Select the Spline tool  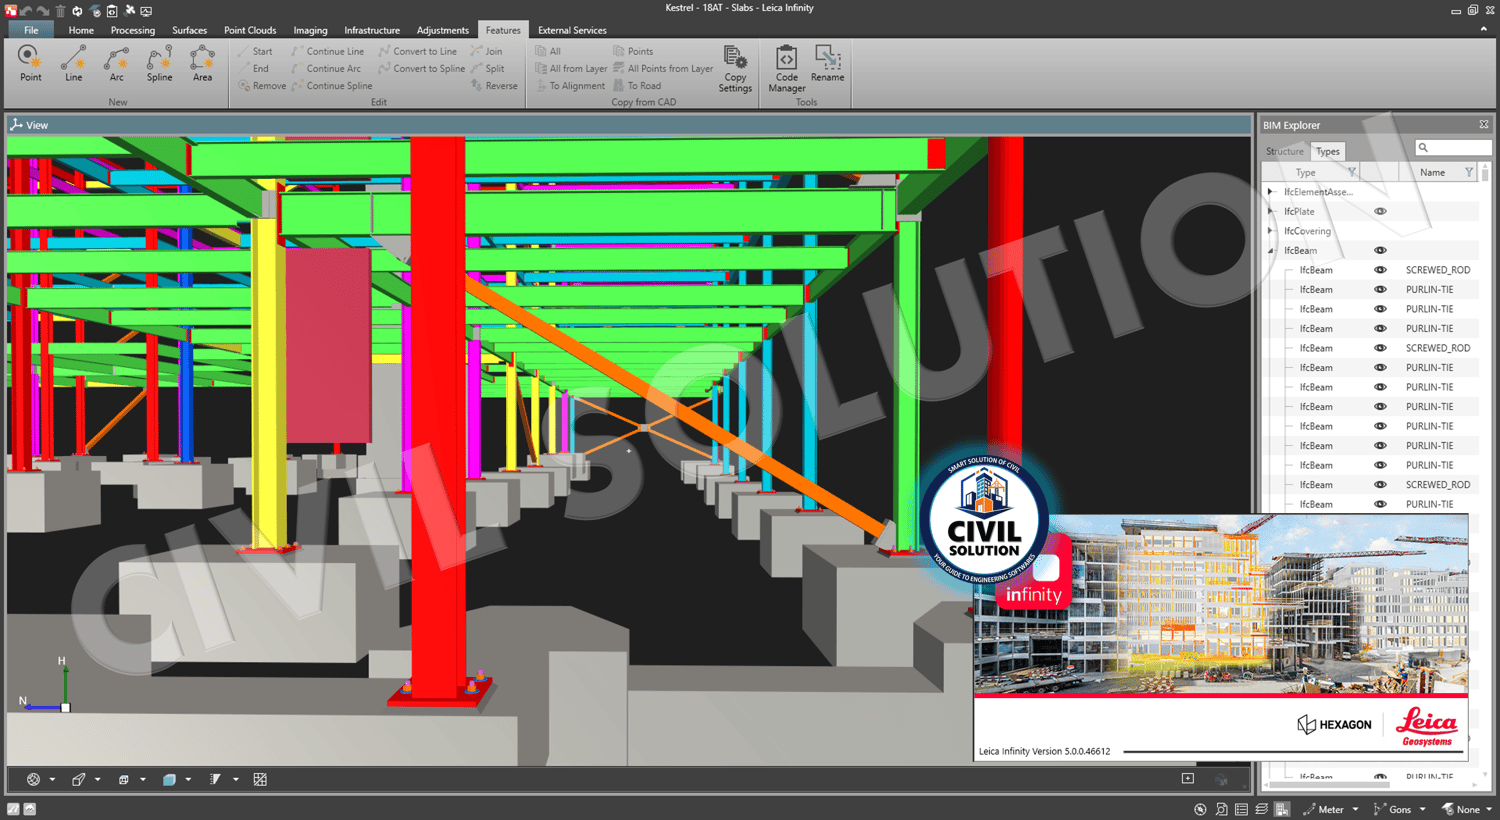160,64
